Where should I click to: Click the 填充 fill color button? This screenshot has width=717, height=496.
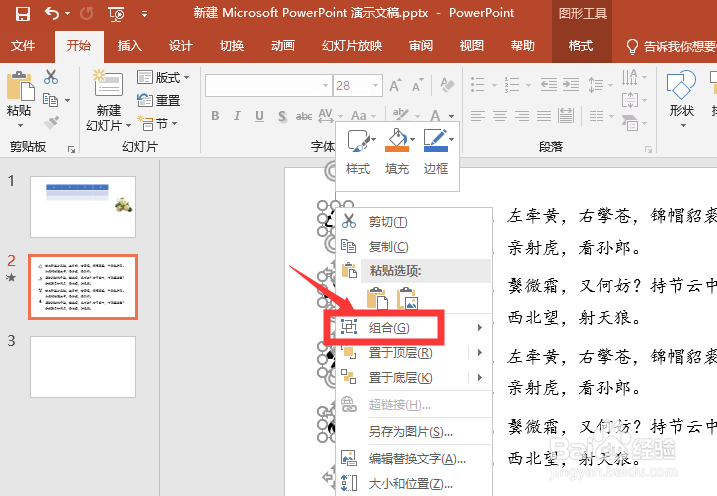pos(396,153)
